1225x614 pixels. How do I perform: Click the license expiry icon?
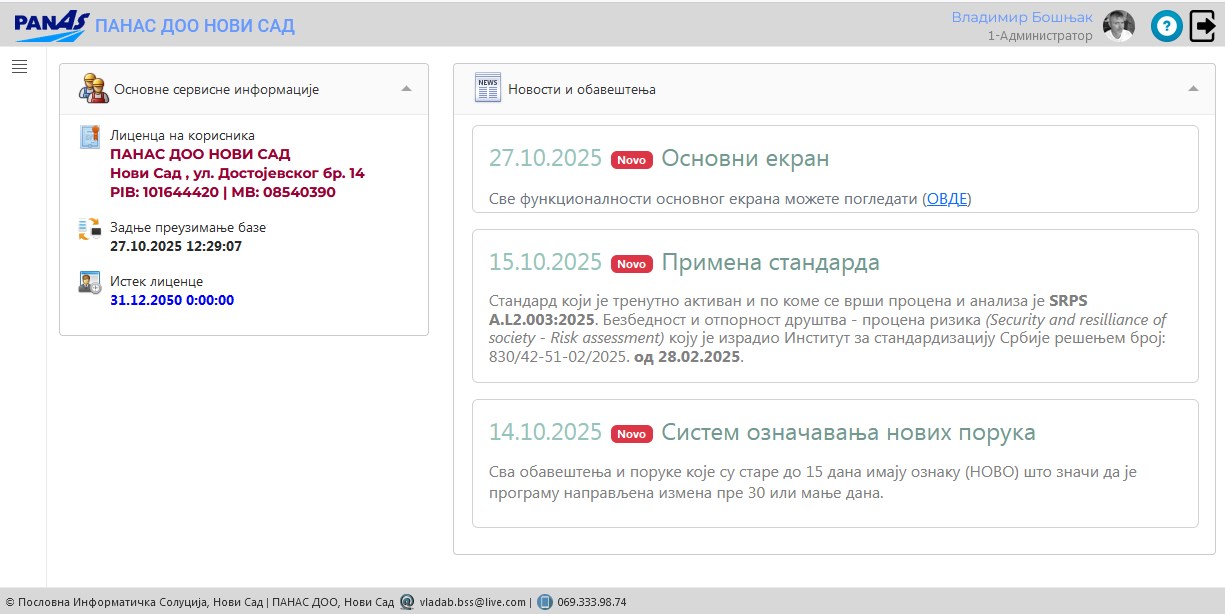pyautogui.click(x=90, y=283)
